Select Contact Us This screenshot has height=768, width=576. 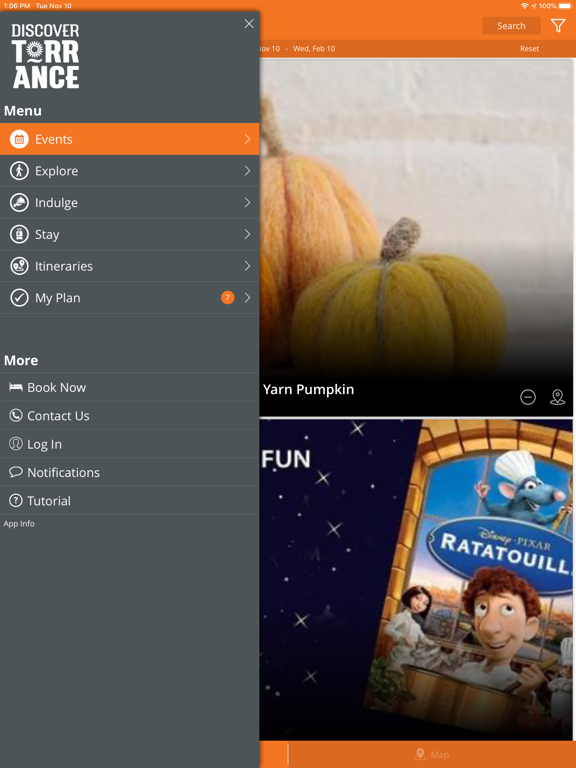click(x=129, y=415)
